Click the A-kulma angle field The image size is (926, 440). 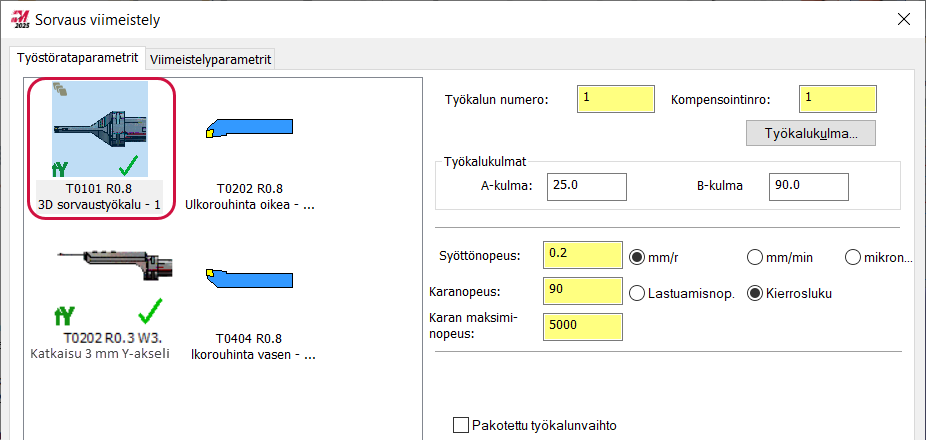(x=587, y=187)
